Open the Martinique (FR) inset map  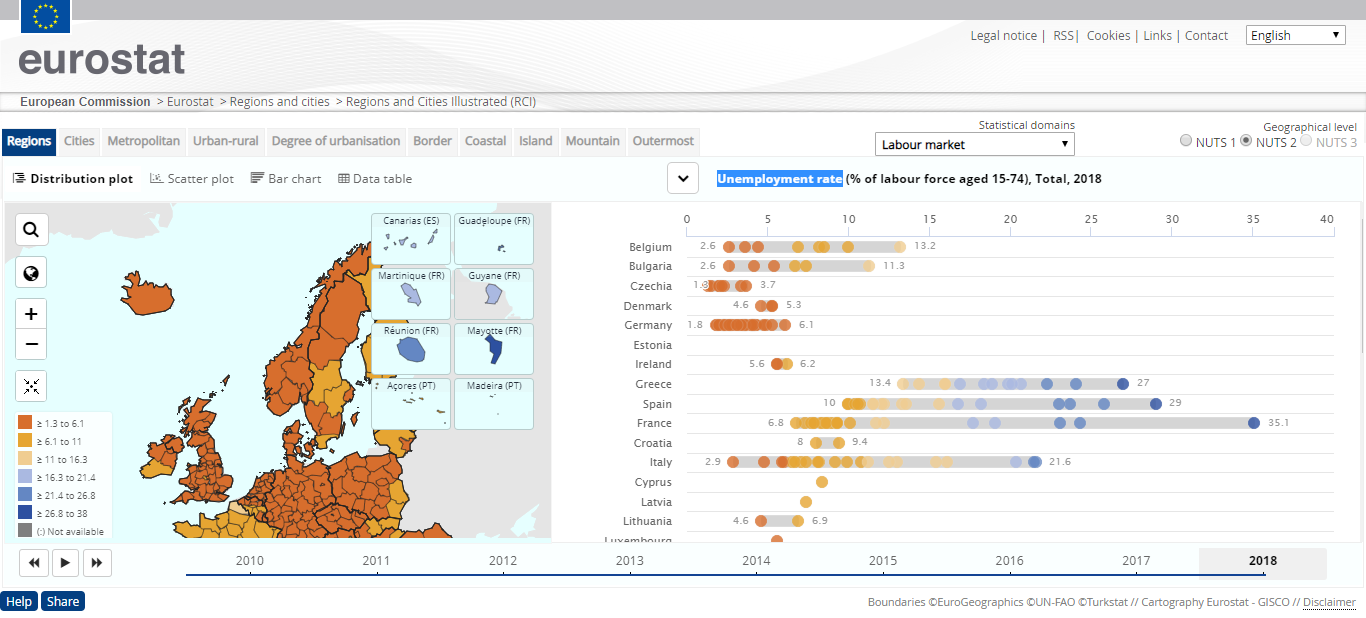click(x=411, y=294)
